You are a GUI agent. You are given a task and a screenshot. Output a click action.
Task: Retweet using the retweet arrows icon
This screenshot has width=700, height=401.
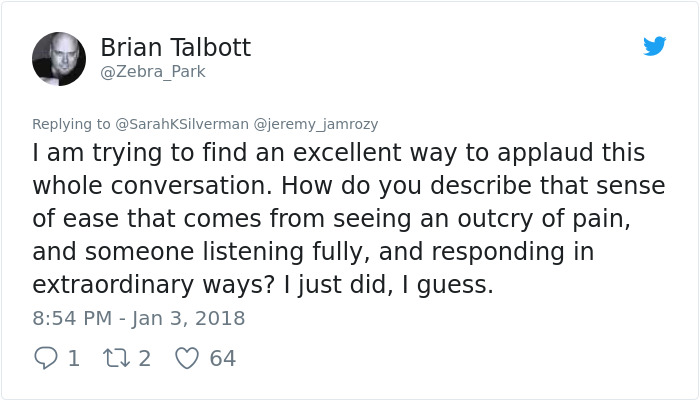(116, 358)
